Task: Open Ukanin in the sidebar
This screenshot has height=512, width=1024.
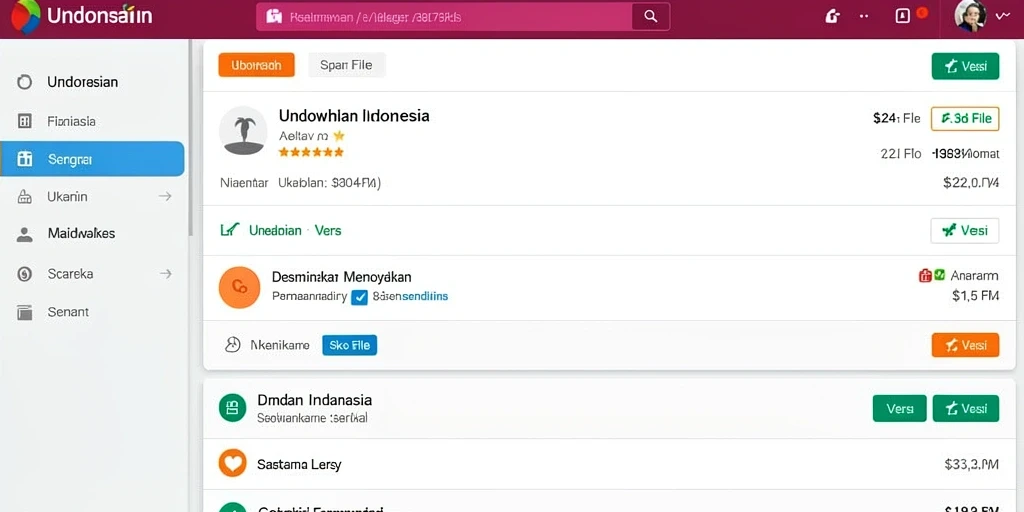Action: (67, 197)
